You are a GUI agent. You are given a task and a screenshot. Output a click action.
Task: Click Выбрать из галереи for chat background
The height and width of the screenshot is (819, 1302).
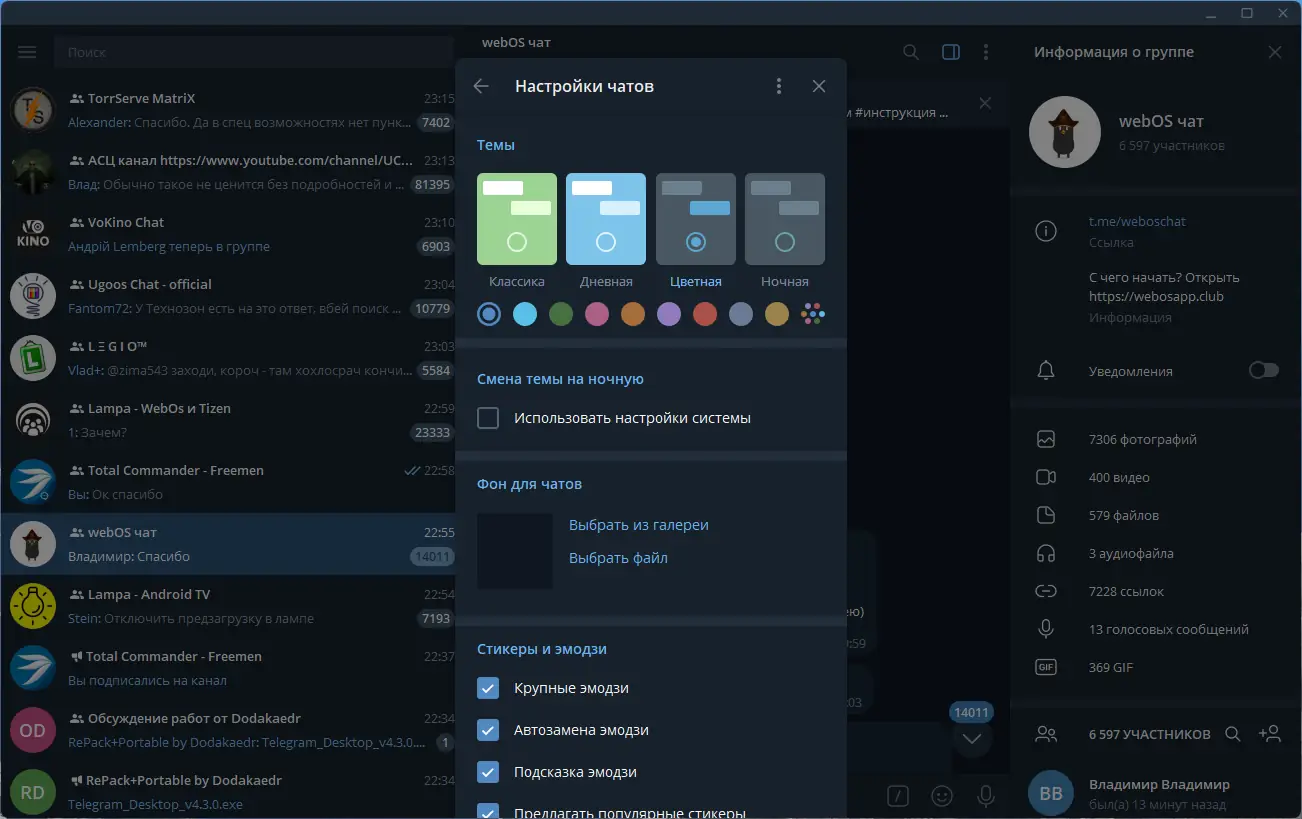[639, 524]
